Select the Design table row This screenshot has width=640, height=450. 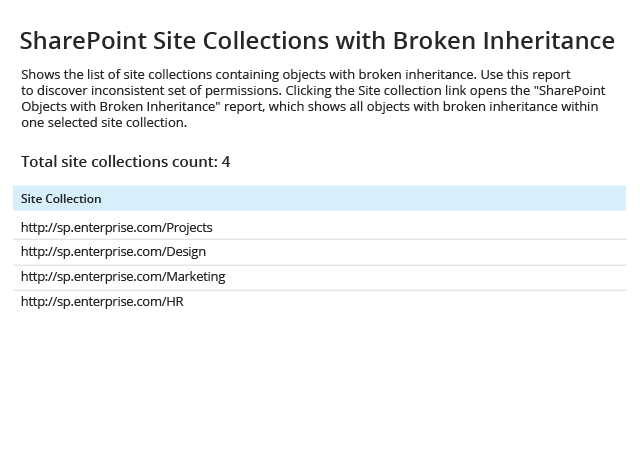coord(320,252)
